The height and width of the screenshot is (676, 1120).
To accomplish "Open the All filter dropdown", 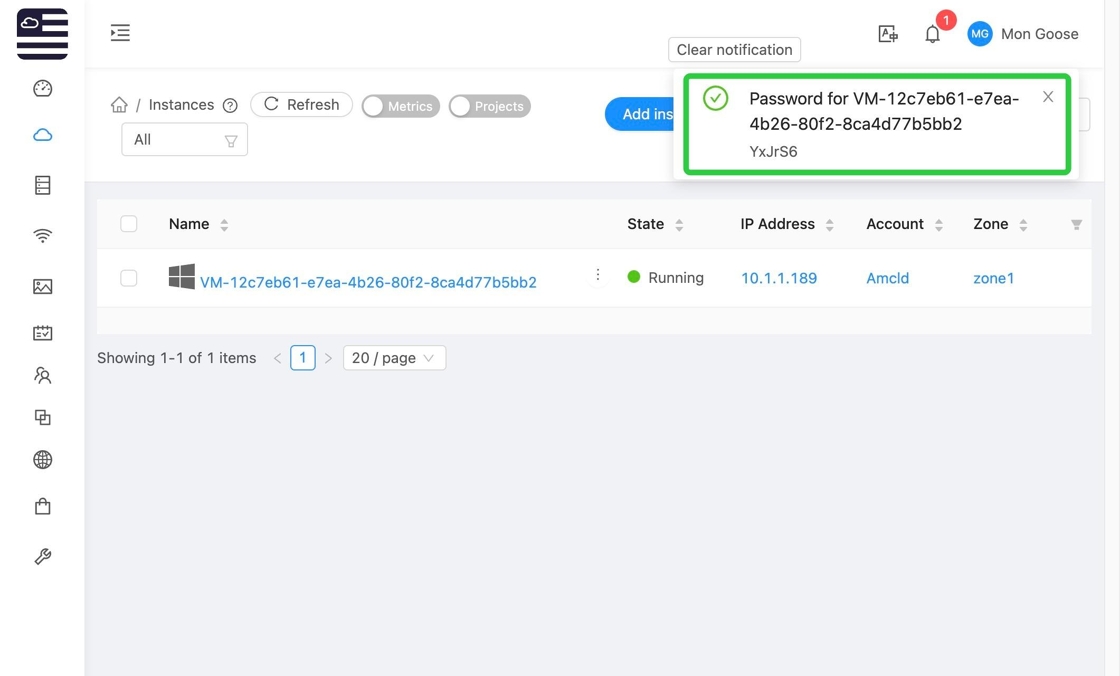I will tap(184, 140).
